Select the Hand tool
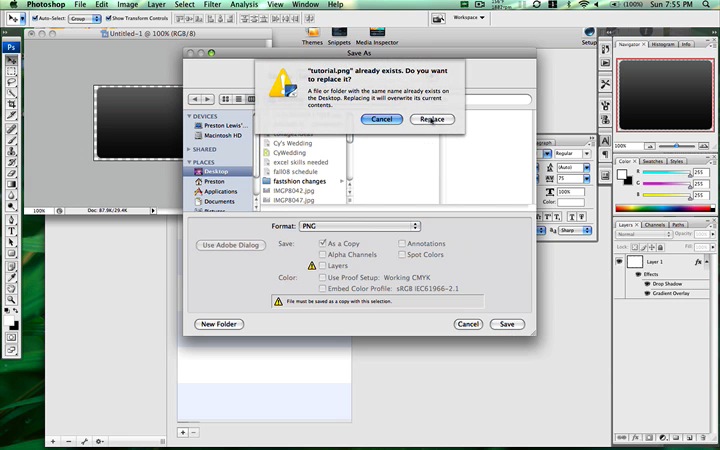The height and width of the screenshot is (450, 720). click(x=11, y=289)
